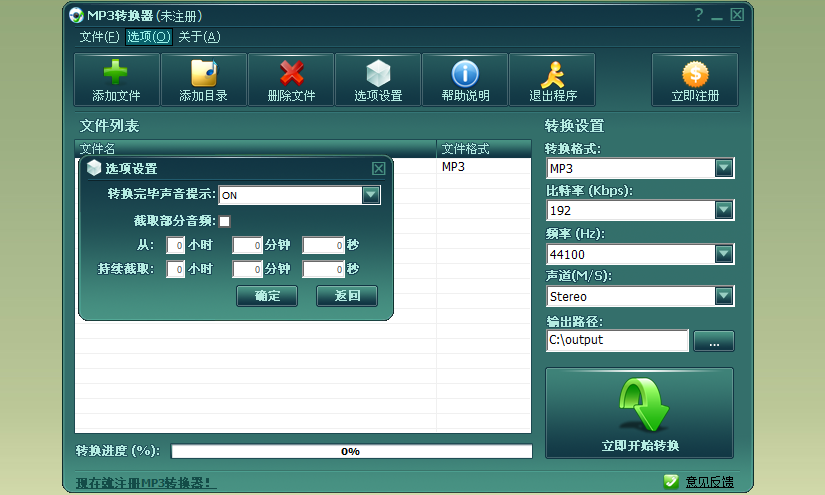825x495 pixels.
Task: Click the 从 分钟 input field
Action: [247, 245]
